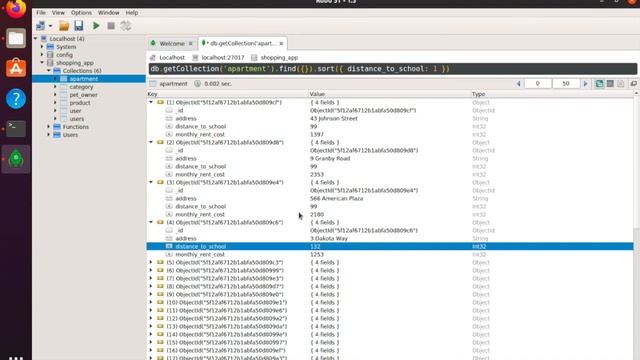
Task: Open the File menu
Action: tap(41, 13)
